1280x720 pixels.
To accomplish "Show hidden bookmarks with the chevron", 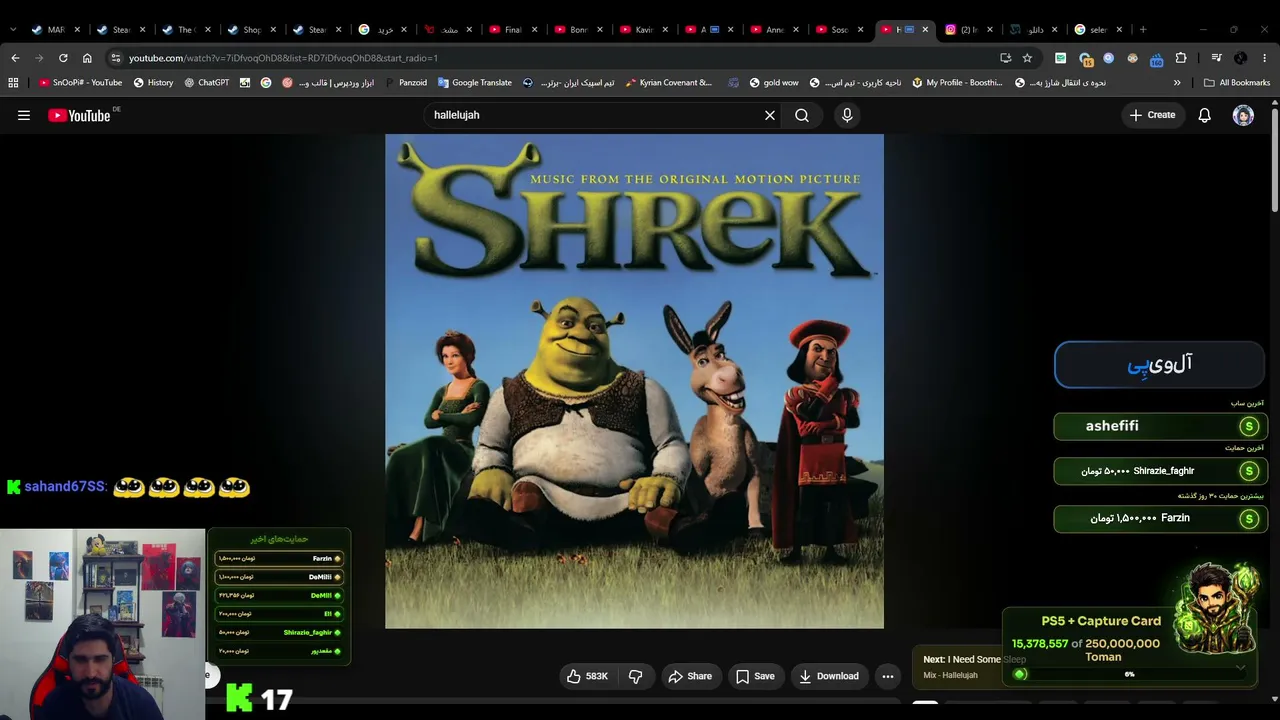I will (1177, 83).
